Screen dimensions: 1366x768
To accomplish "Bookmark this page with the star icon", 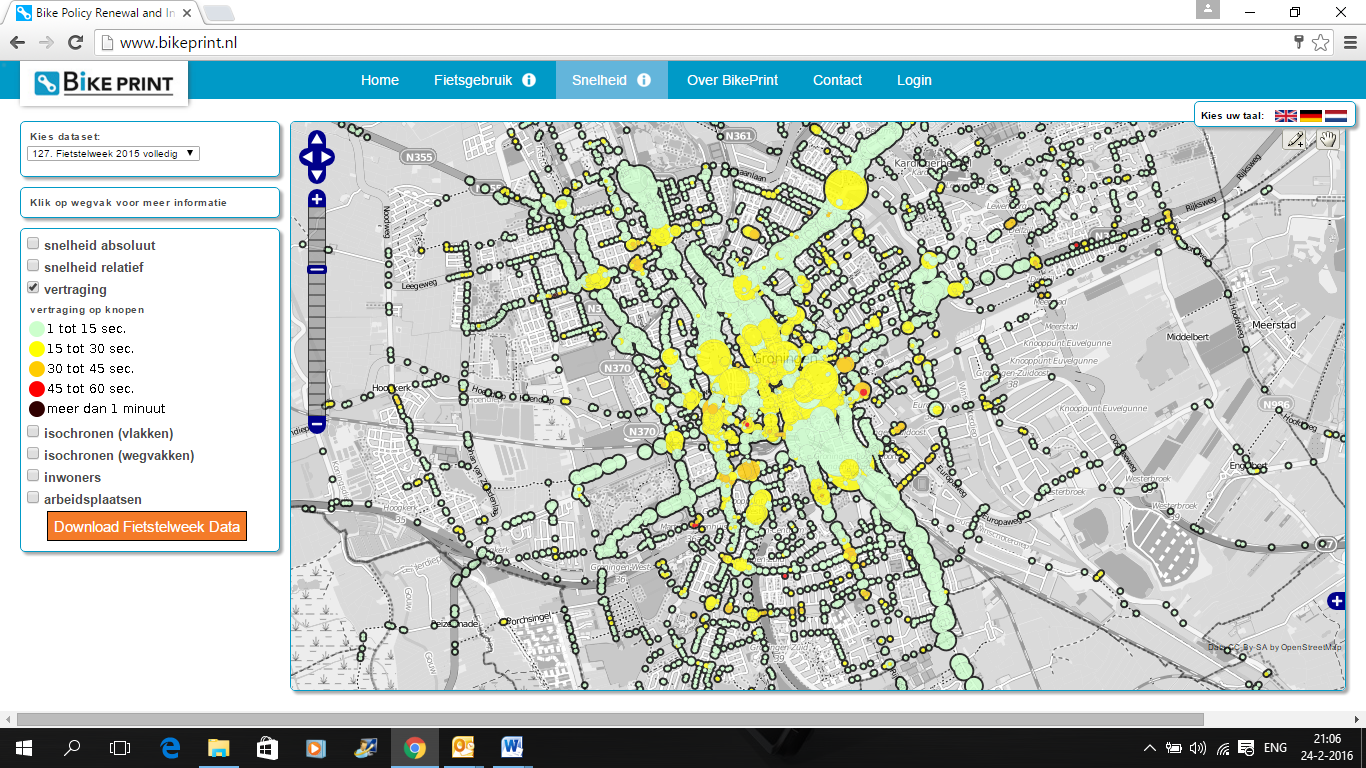I will [1320, 43].
